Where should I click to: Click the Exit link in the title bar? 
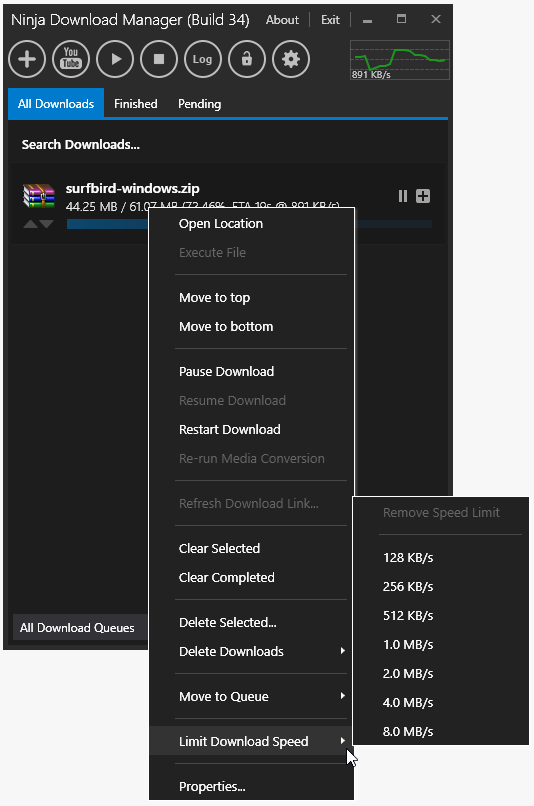330,20
